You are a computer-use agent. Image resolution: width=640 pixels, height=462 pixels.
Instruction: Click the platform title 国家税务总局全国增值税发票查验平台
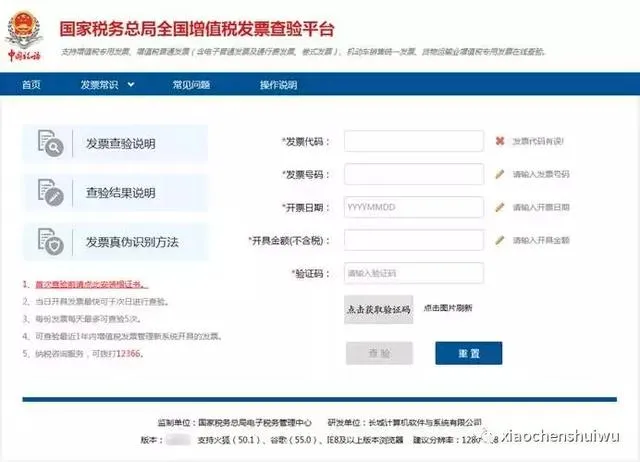tap(197, 29)
